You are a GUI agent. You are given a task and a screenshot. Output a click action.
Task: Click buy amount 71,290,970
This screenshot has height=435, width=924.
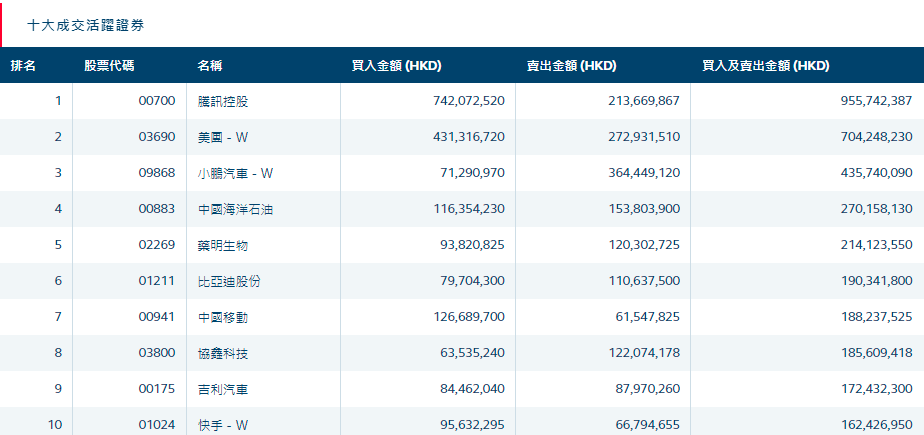pyautogui.click(x=472, y=173)
